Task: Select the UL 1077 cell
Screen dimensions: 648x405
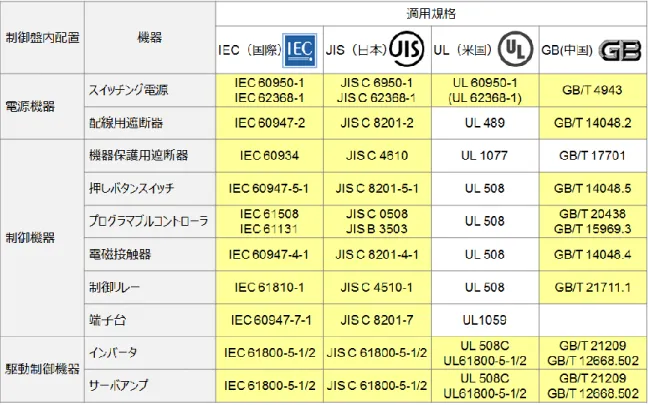Action: [485, 155]
